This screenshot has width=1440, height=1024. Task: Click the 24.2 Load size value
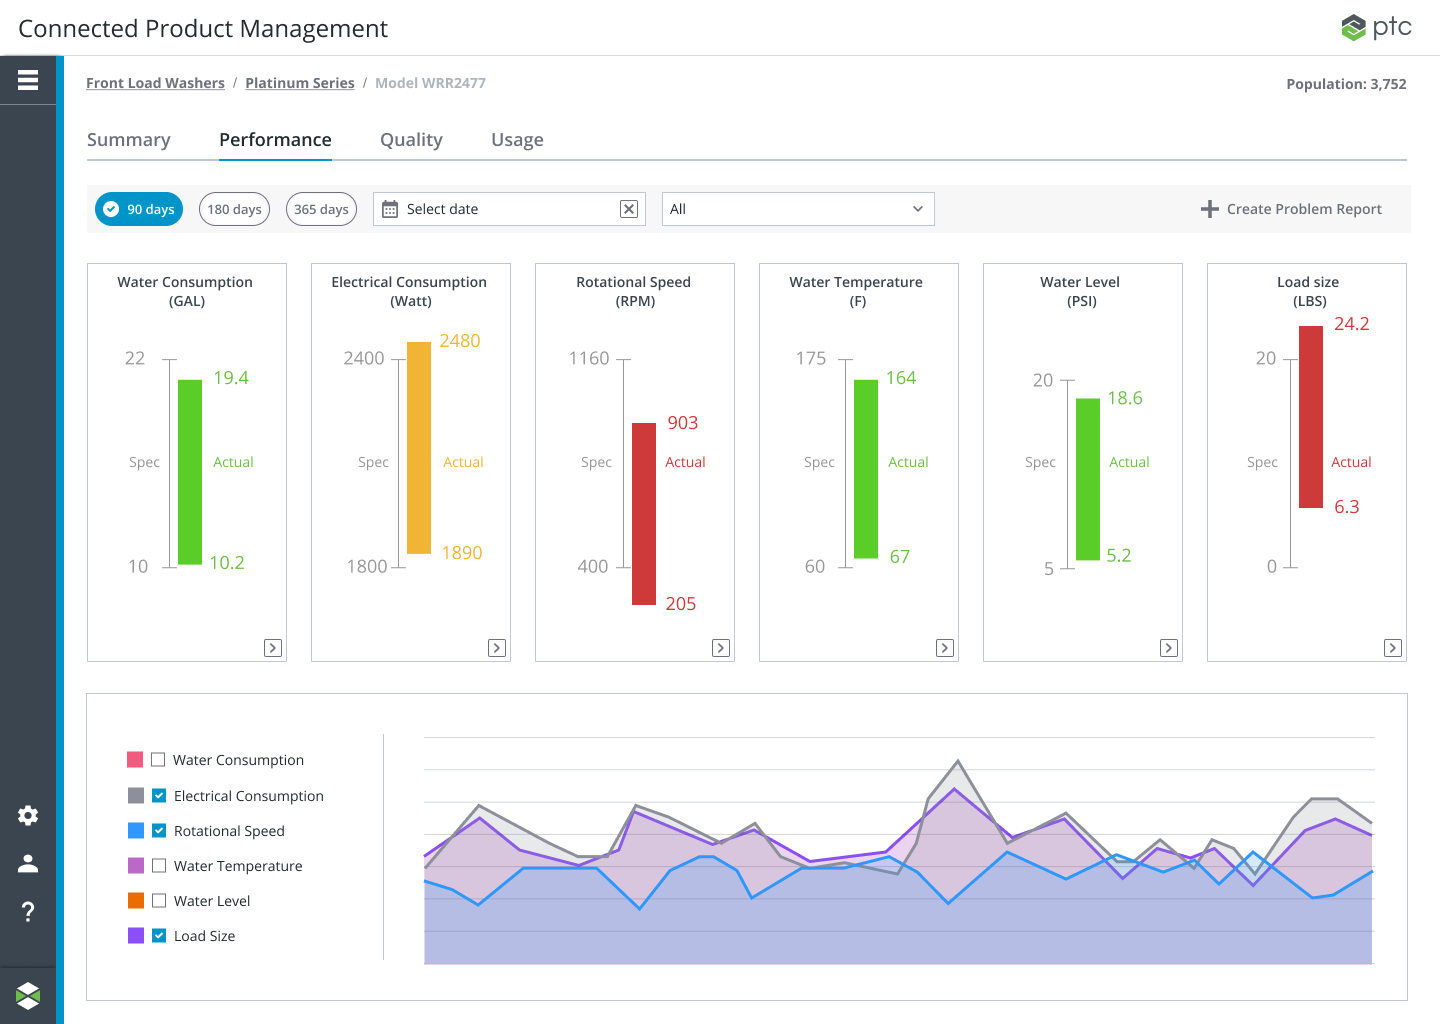1352,324
